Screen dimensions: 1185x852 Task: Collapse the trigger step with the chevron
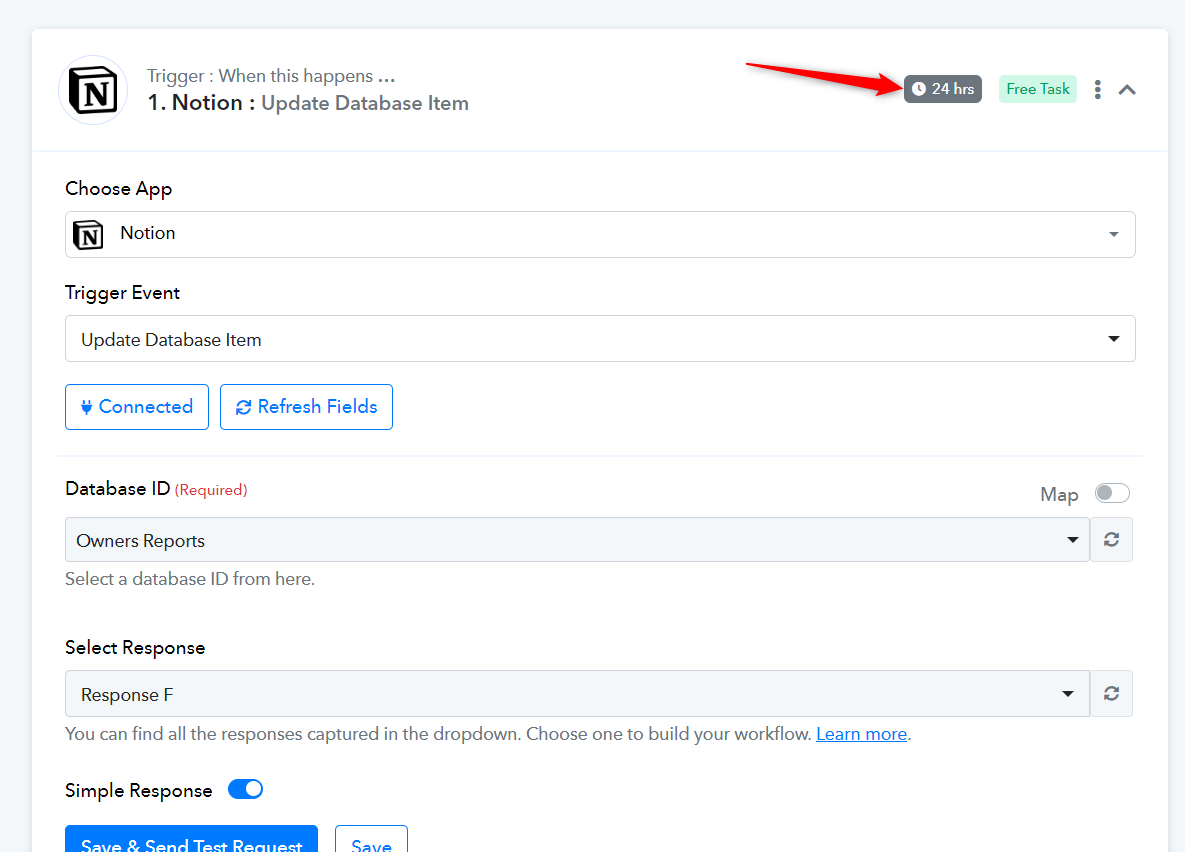[1127, 90]
